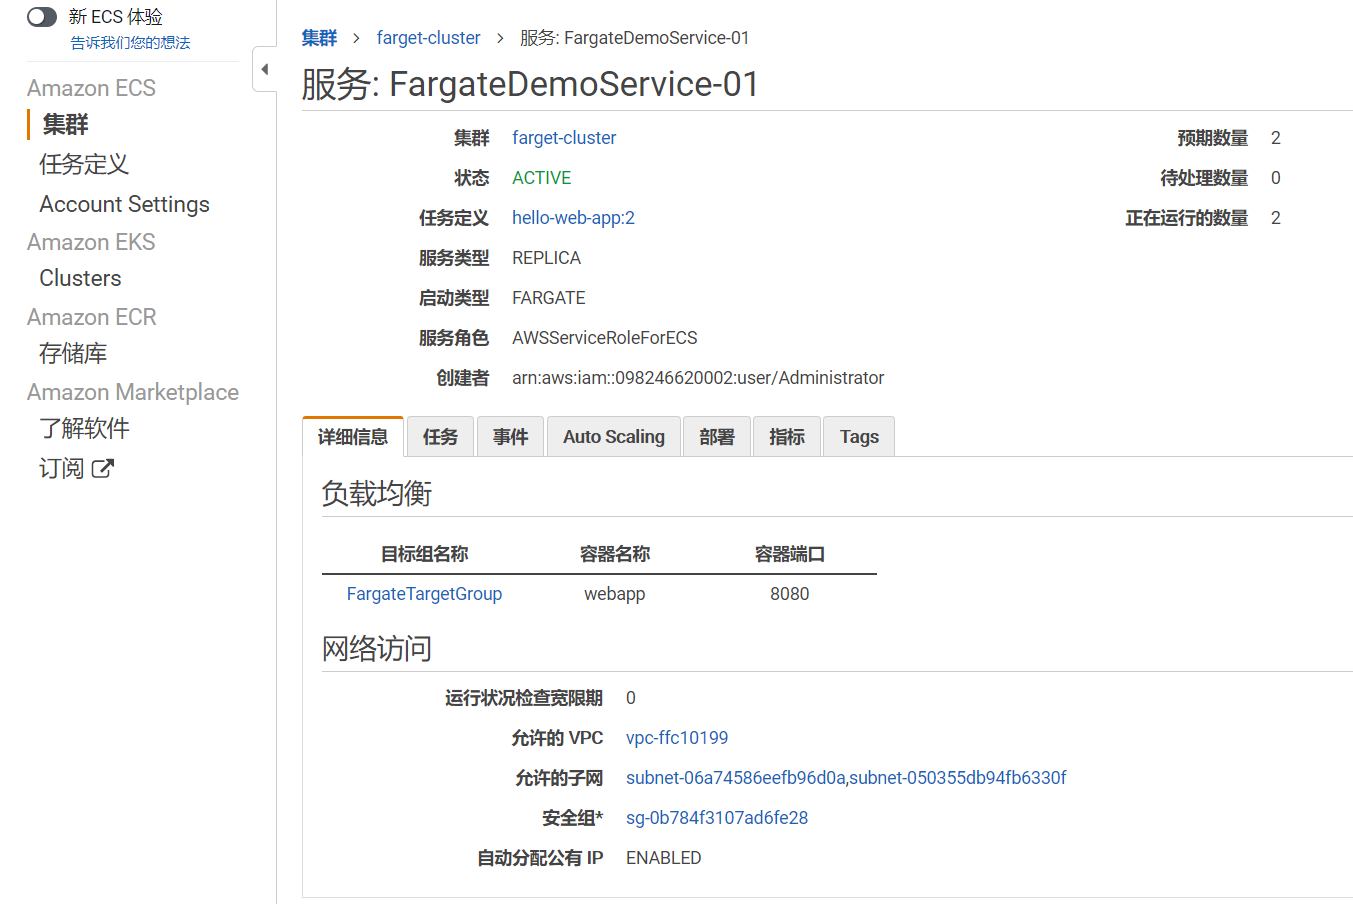
Task: Click the 正在运行的数量 label
Action: coord(1187,218)
